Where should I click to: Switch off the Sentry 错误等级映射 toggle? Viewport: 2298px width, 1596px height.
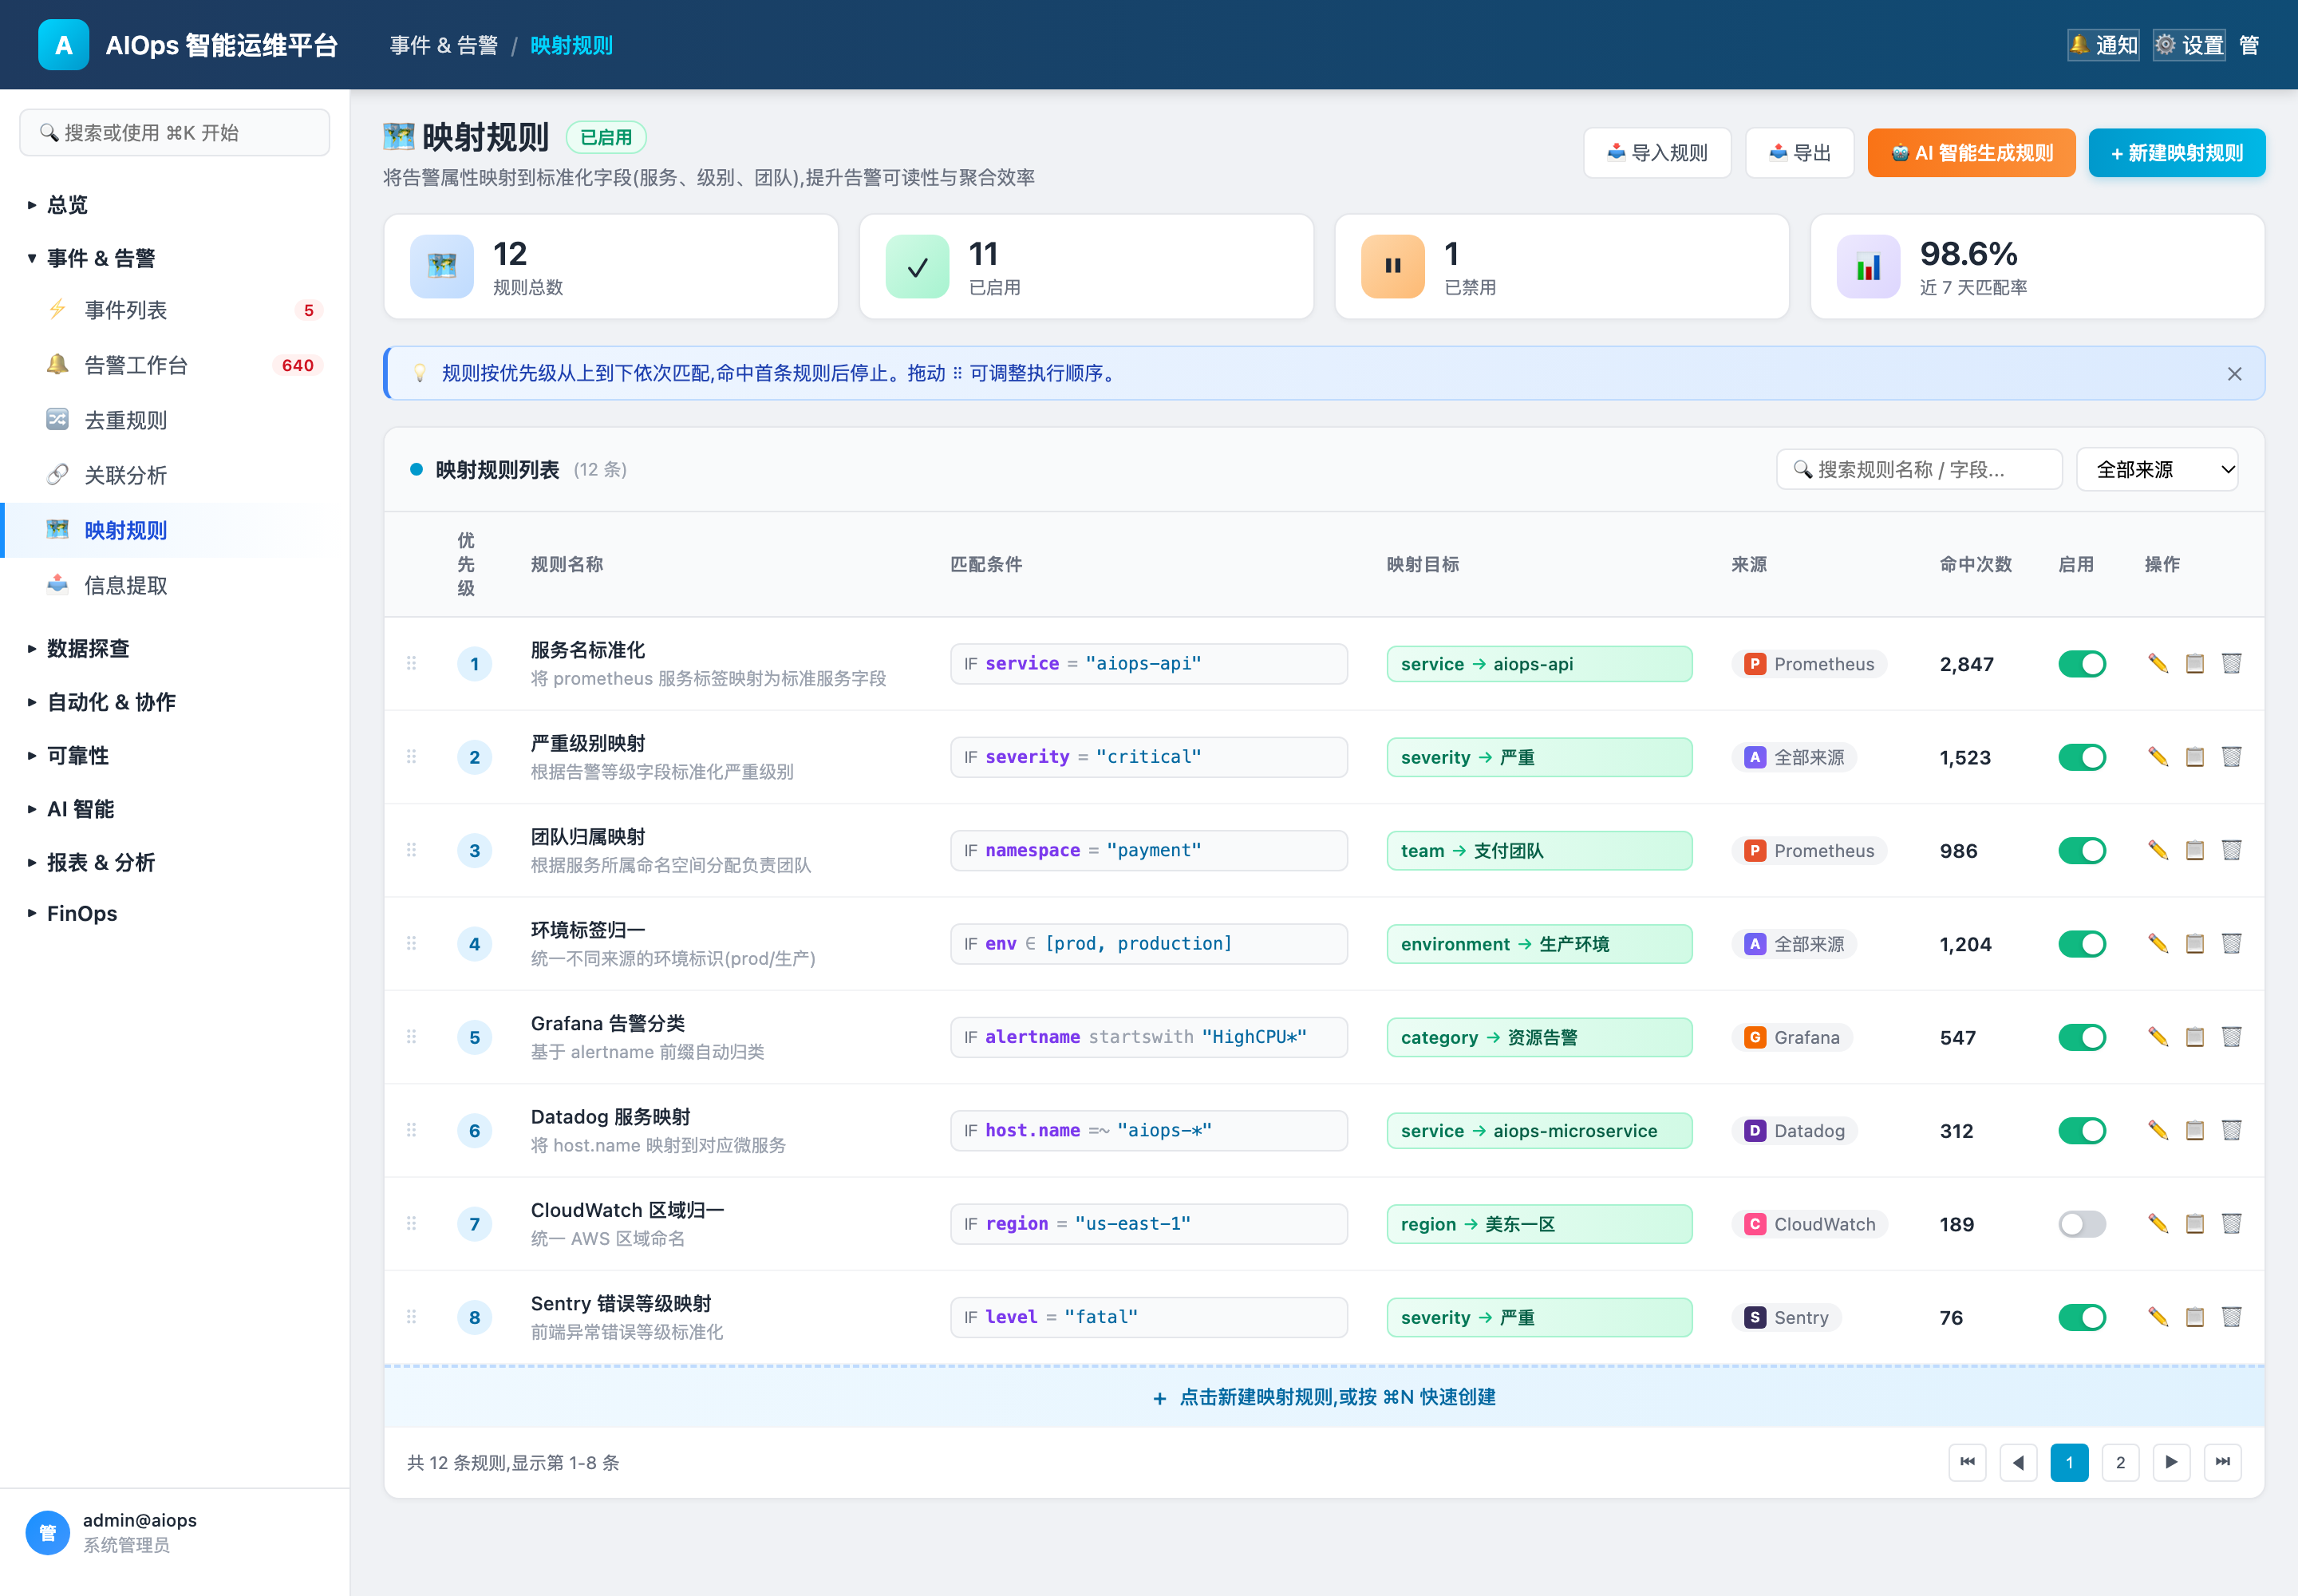[2082, 1317]
